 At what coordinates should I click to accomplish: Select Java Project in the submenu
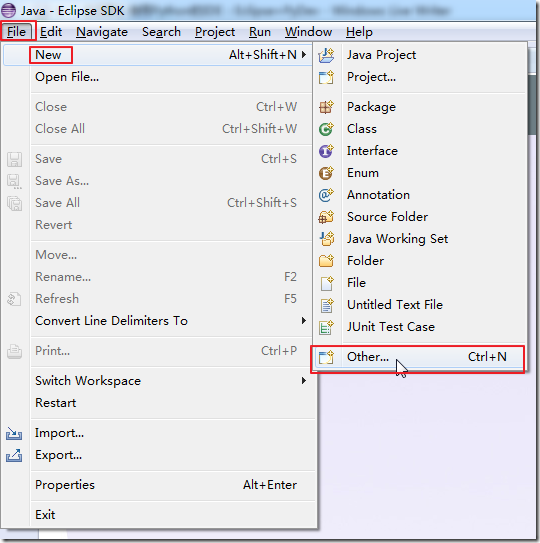coord(421,55)
